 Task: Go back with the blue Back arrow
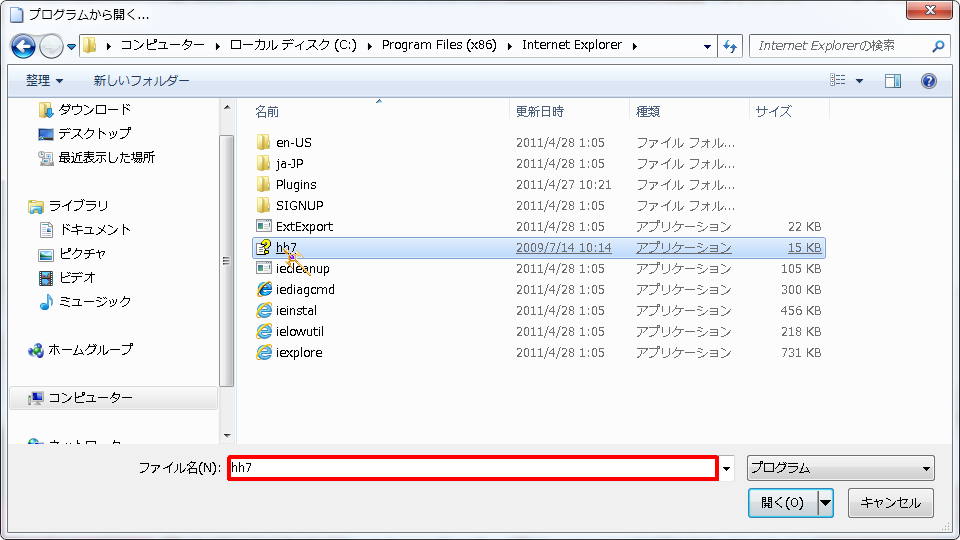(23, 46)
